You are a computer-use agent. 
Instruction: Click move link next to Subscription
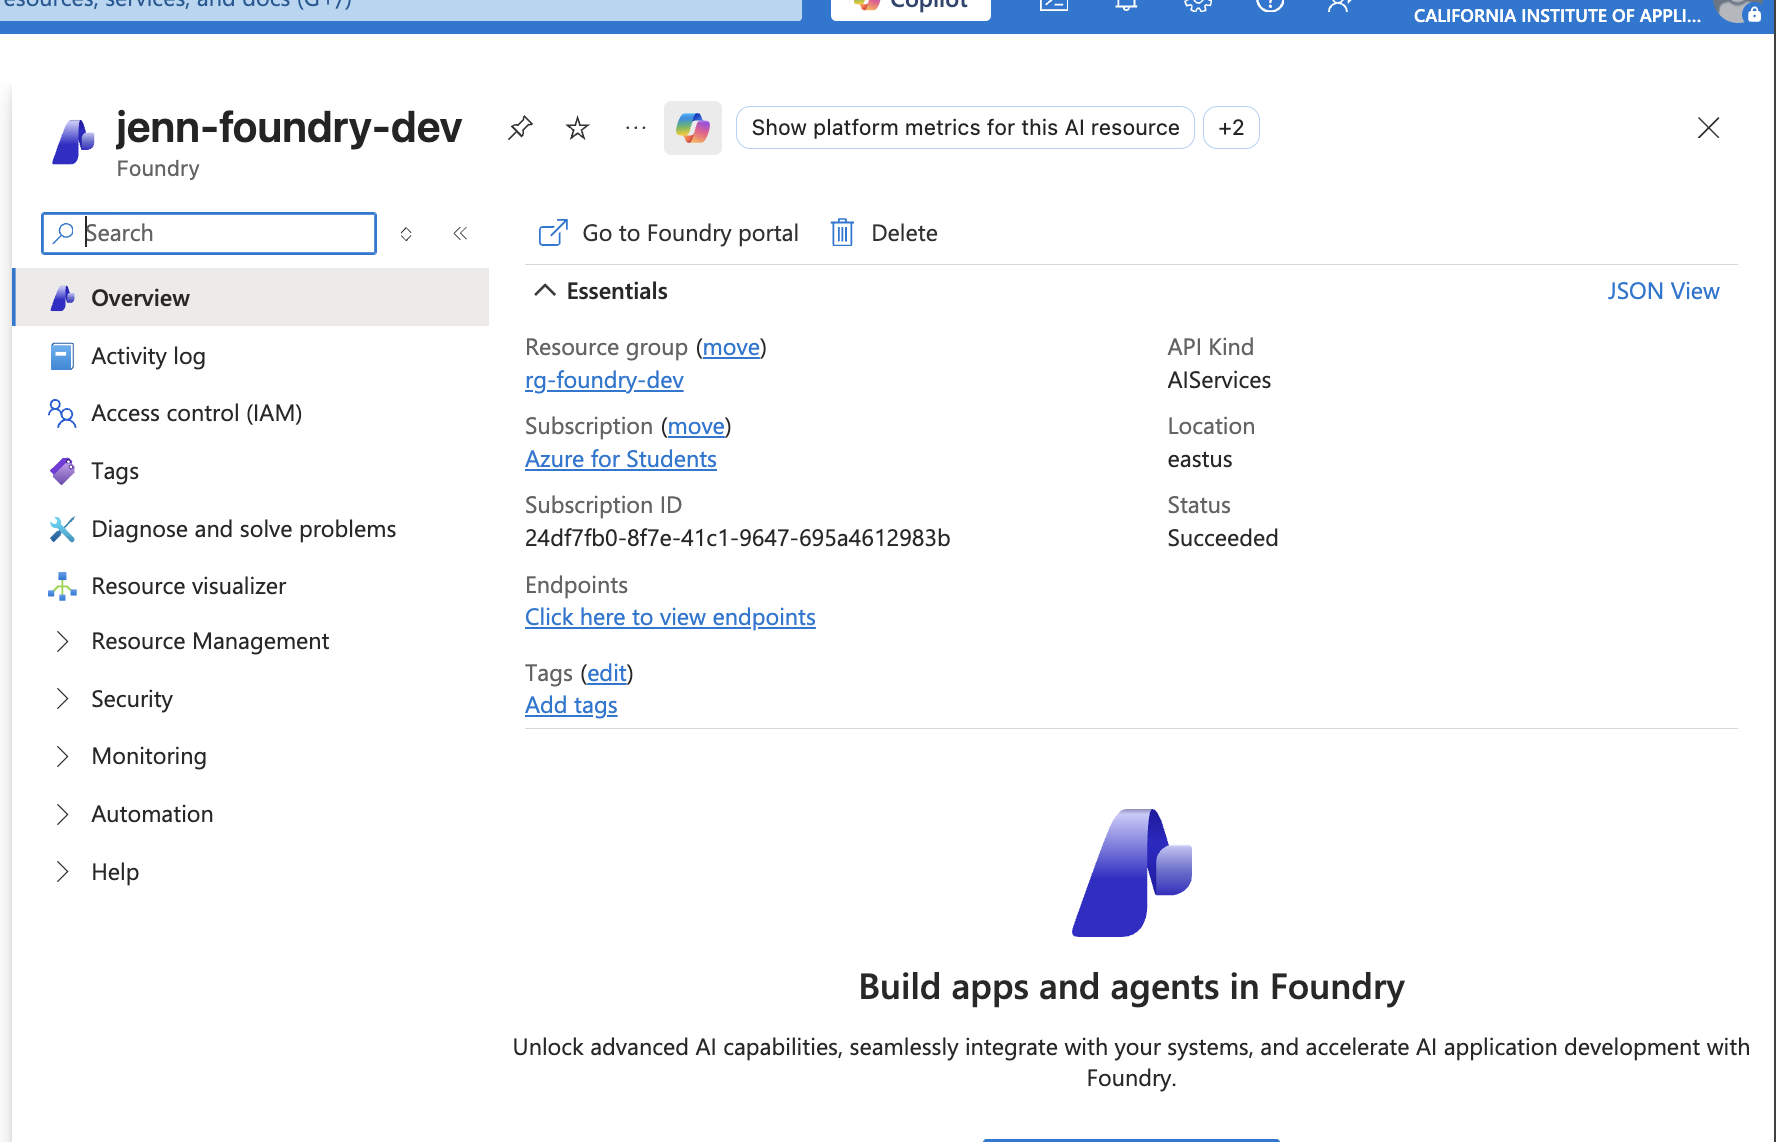696,426
